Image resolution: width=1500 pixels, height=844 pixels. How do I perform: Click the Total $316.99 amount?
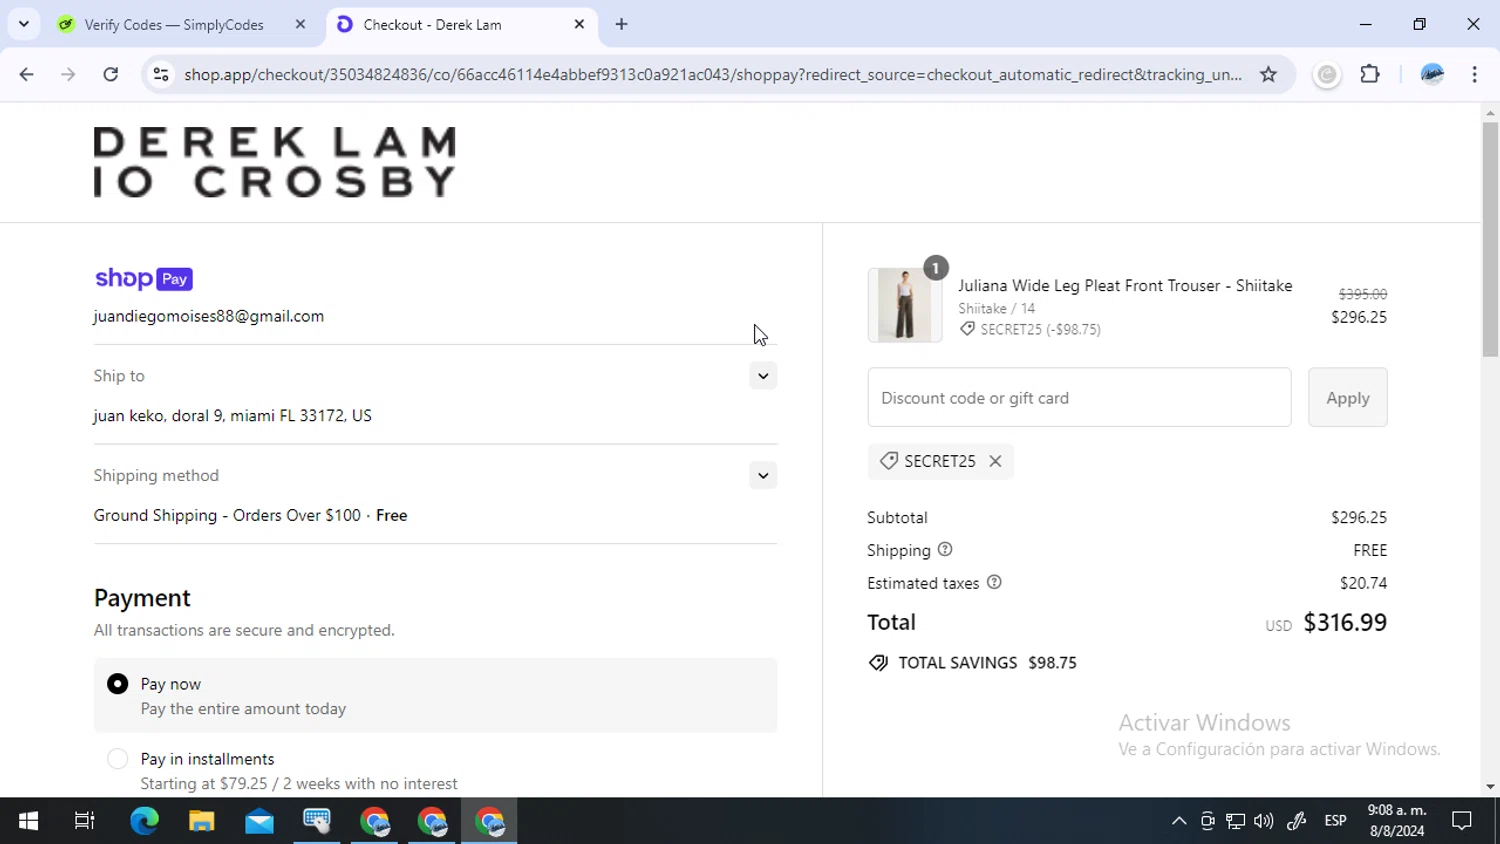tap(1345, 622)
